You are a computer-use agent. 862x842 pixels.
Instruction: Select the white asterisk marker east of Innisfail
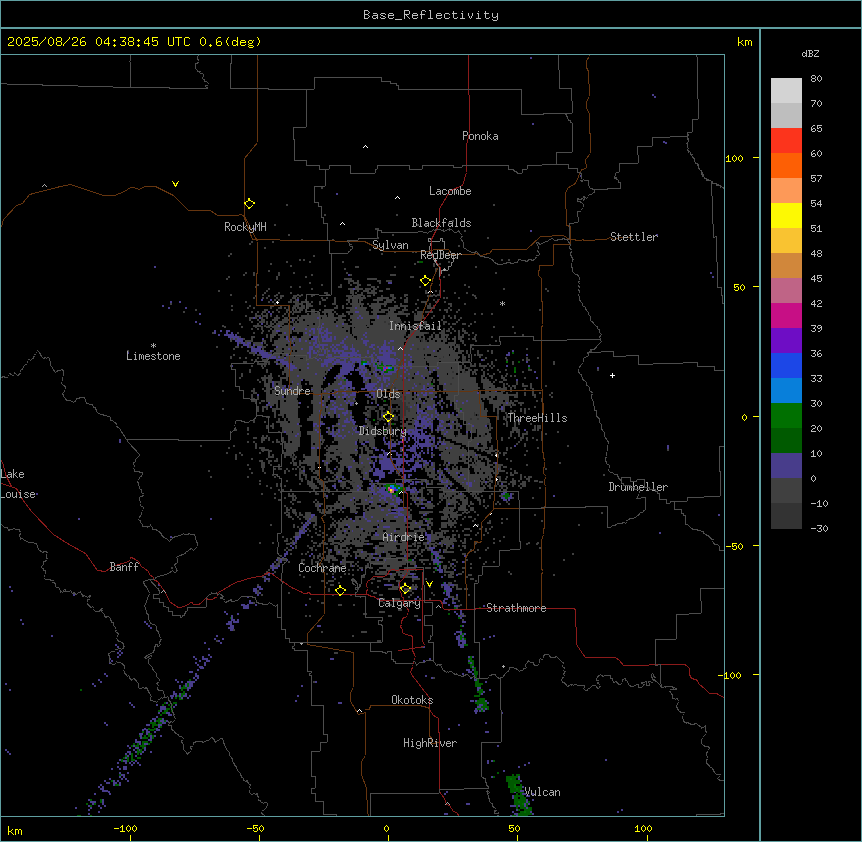(x=502, y=303)
